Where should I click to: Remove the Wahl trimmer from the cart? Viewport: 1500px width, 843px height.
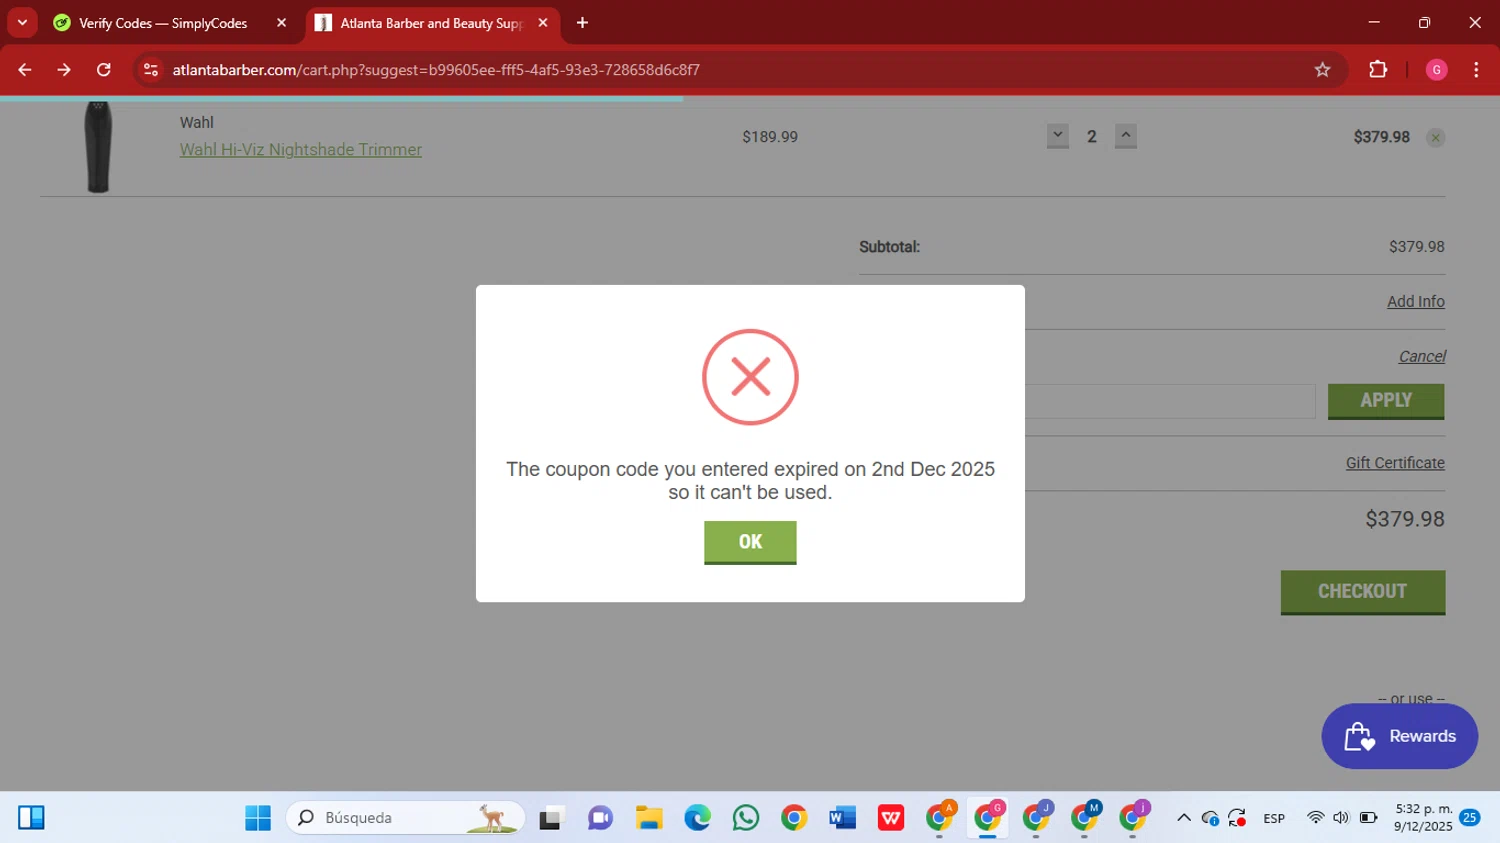click(1435, 138)
